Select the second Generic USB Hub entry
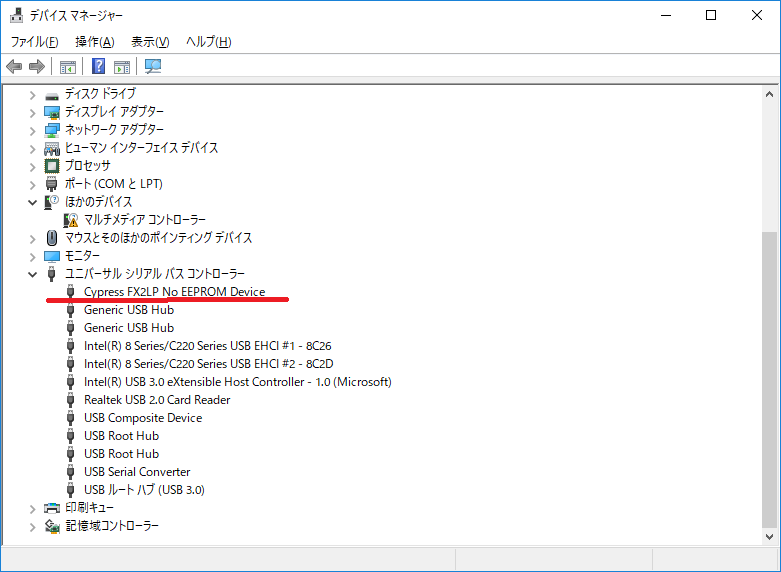Viewport: 781px width, 572px height. 129,327
